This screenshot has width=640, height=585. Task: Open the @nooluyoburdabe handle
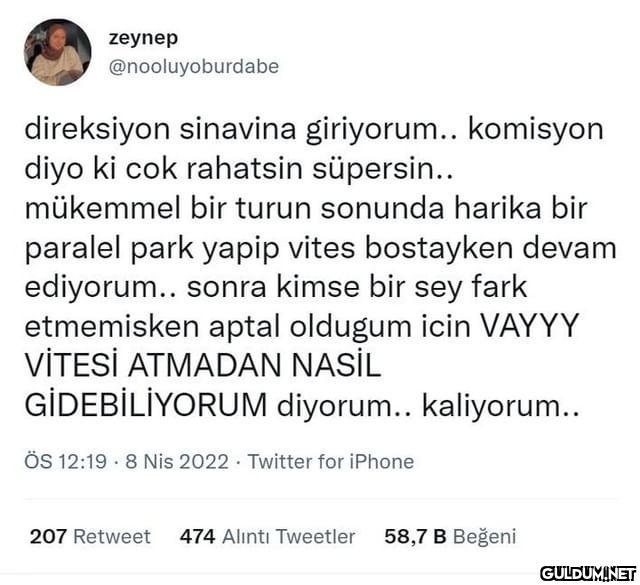pos(194,67)
